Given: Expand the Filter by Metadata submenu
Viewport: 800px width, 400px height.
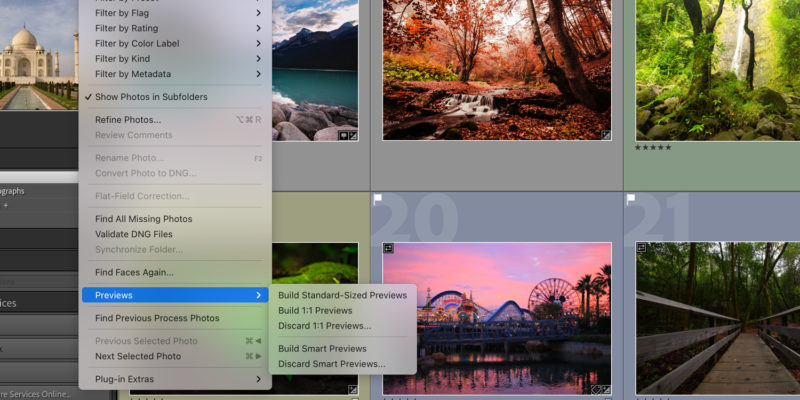Looking at the screenshot, I should click(175, 74).
